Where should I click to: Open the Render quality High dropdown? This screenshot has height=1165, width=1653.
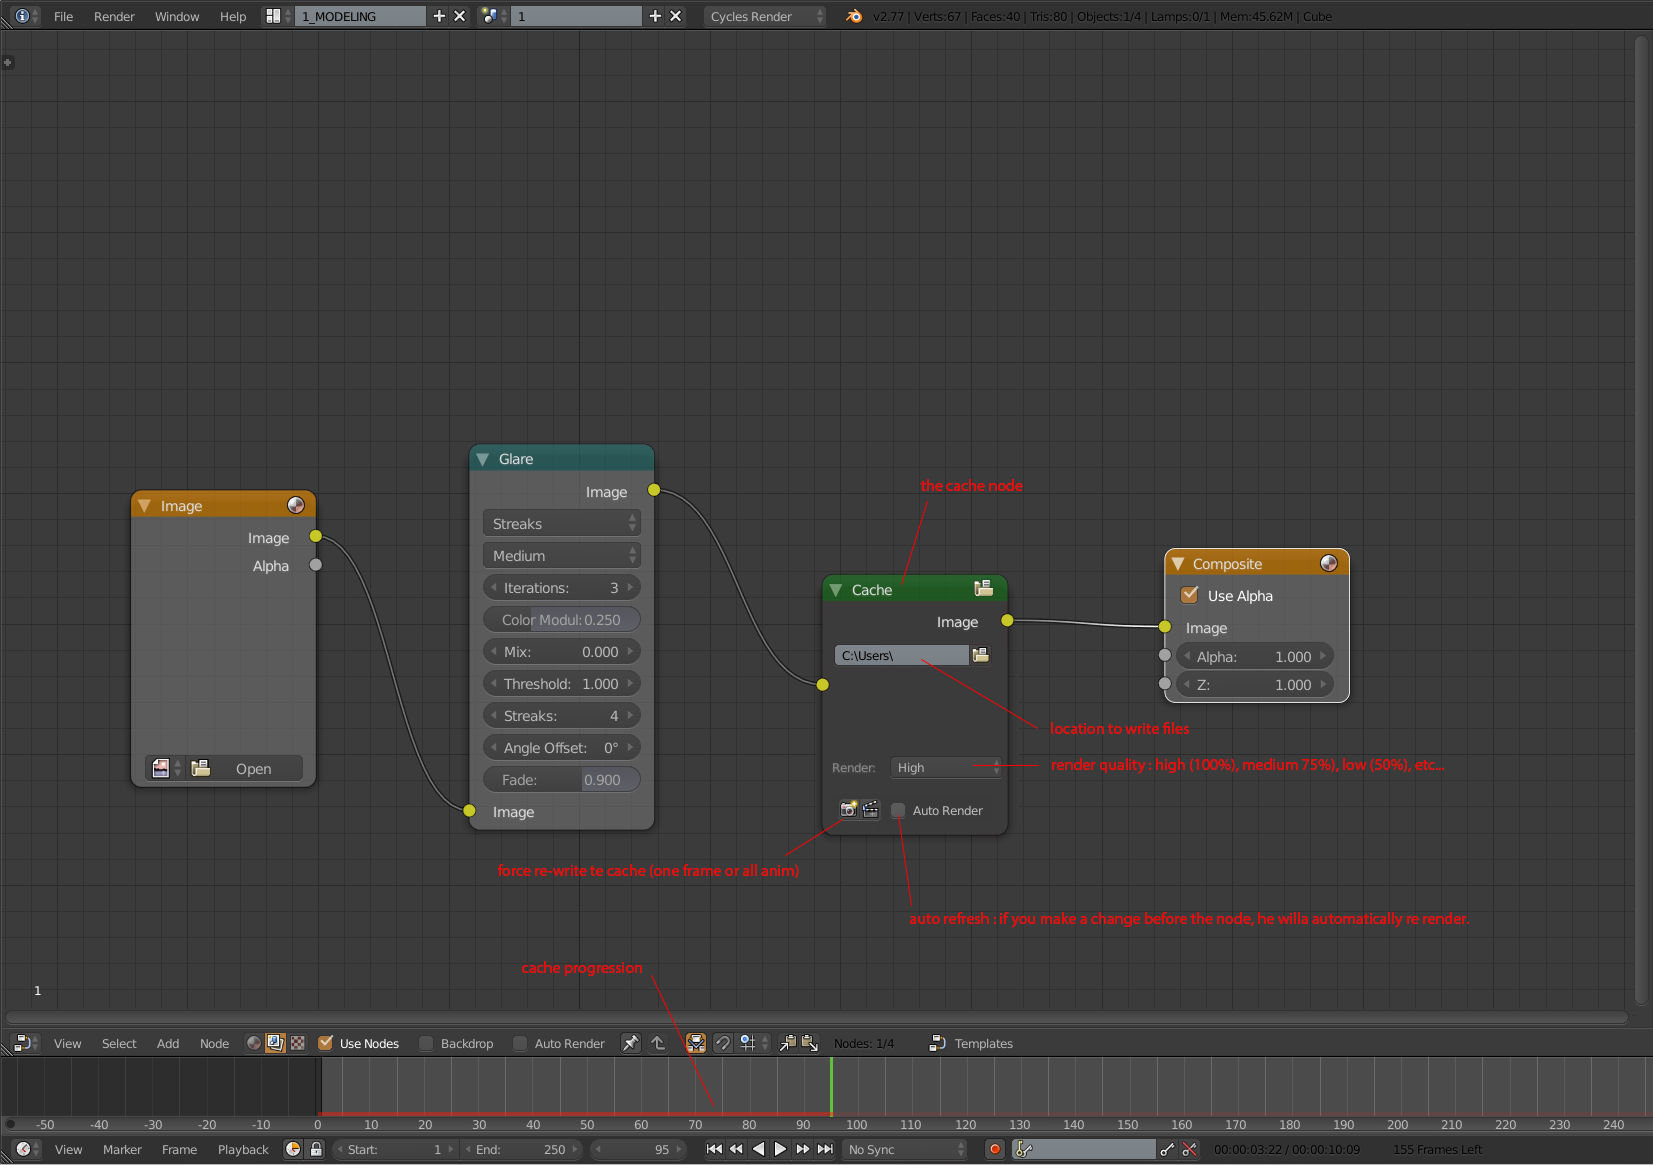coord(946,767)
